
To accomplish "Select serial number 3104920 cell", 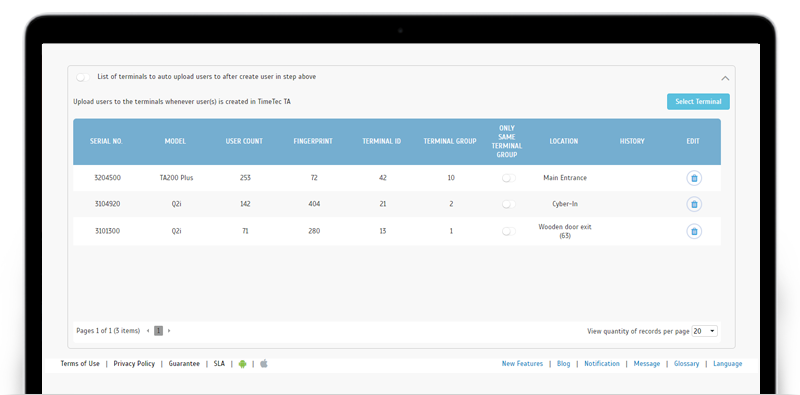I will click(108, 204).
